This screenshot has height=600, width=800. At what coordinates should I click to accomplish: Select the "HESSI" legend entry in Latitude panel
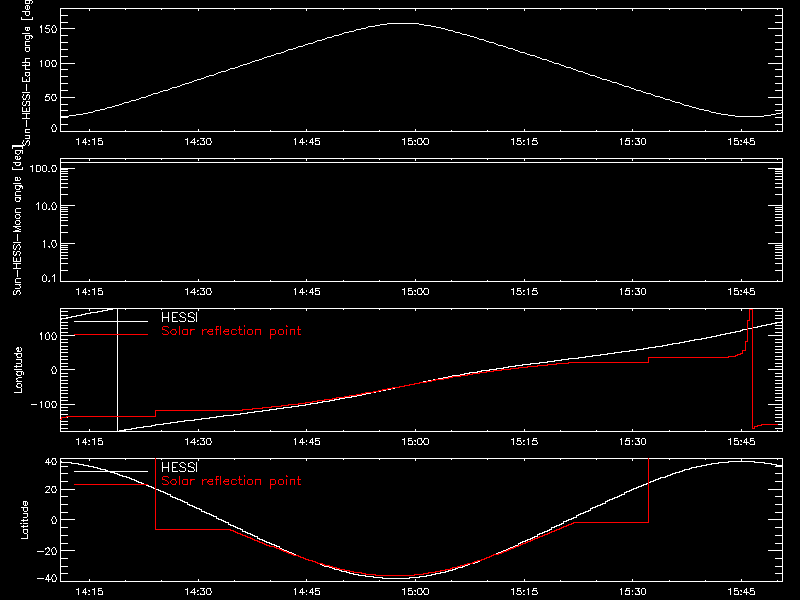pos(179,467)
